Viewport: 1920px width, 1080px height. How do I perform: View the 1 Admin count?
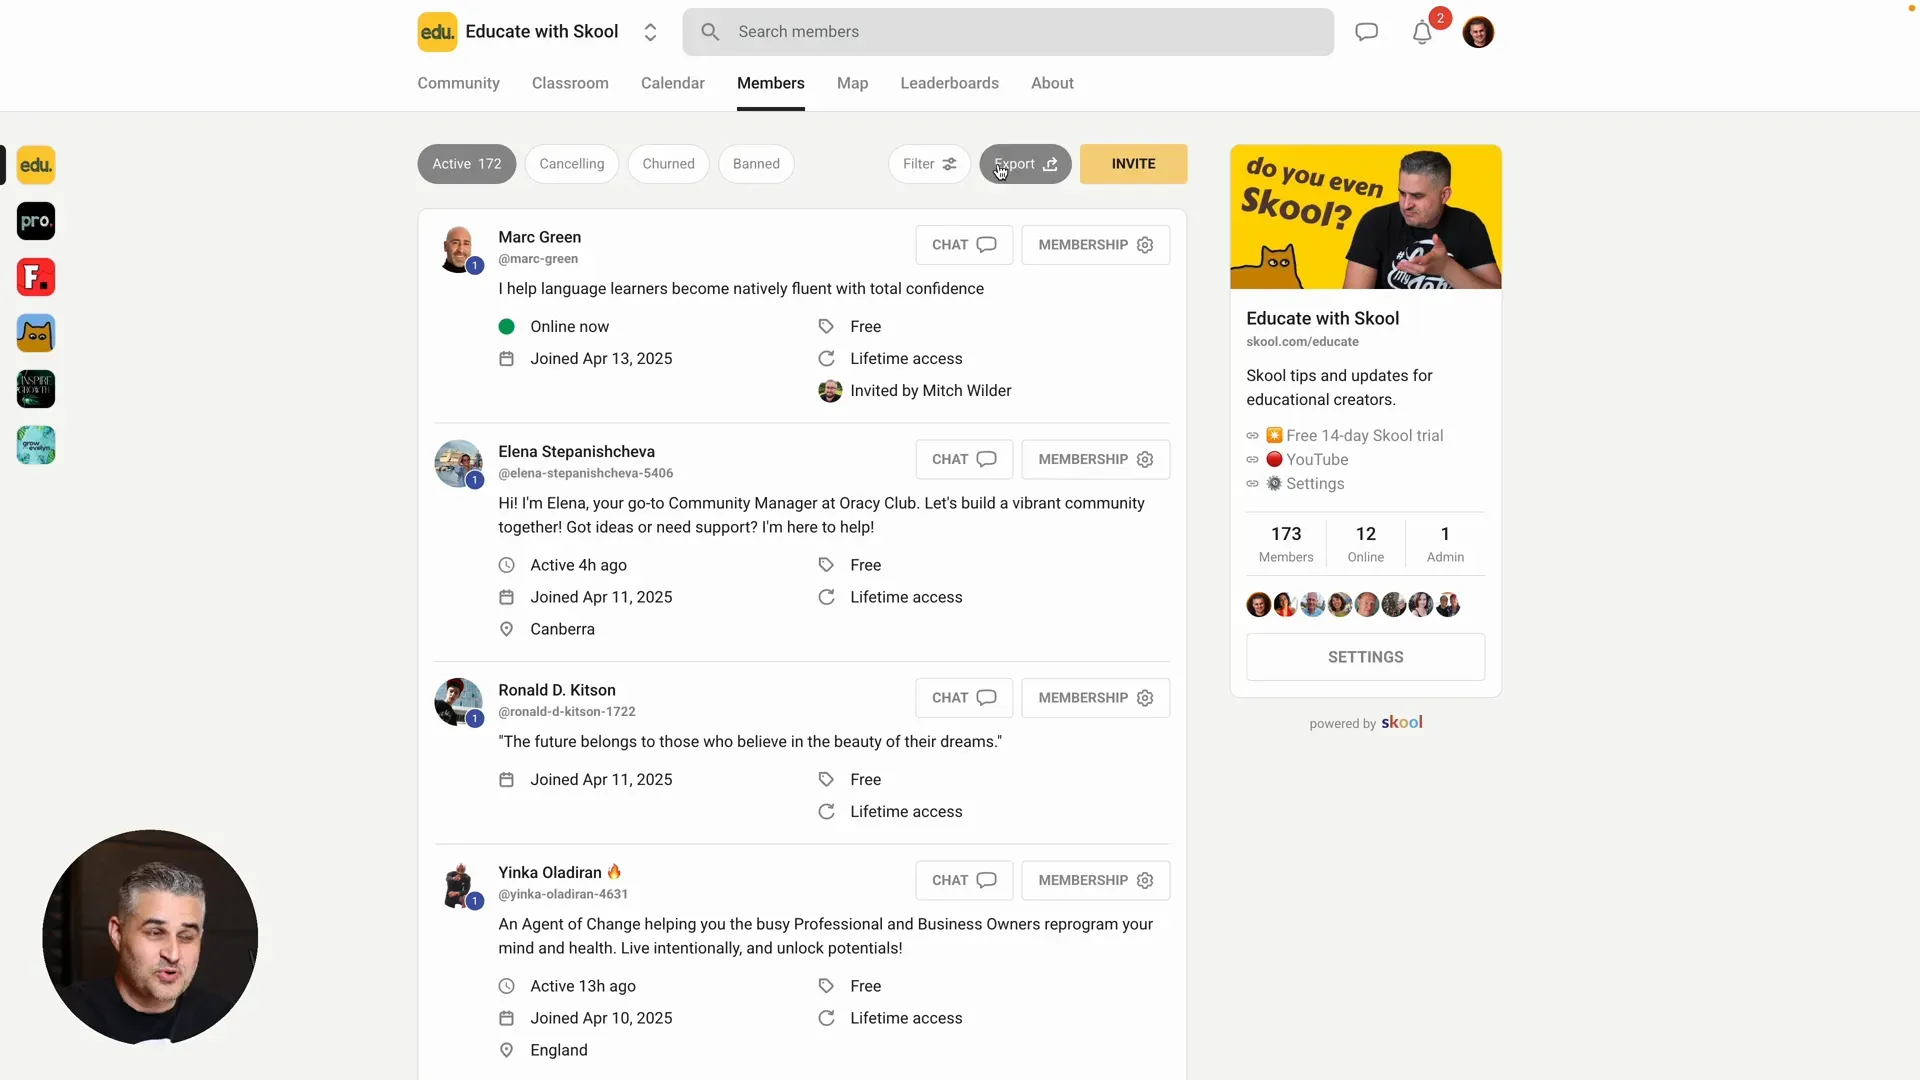(1445, 544)
